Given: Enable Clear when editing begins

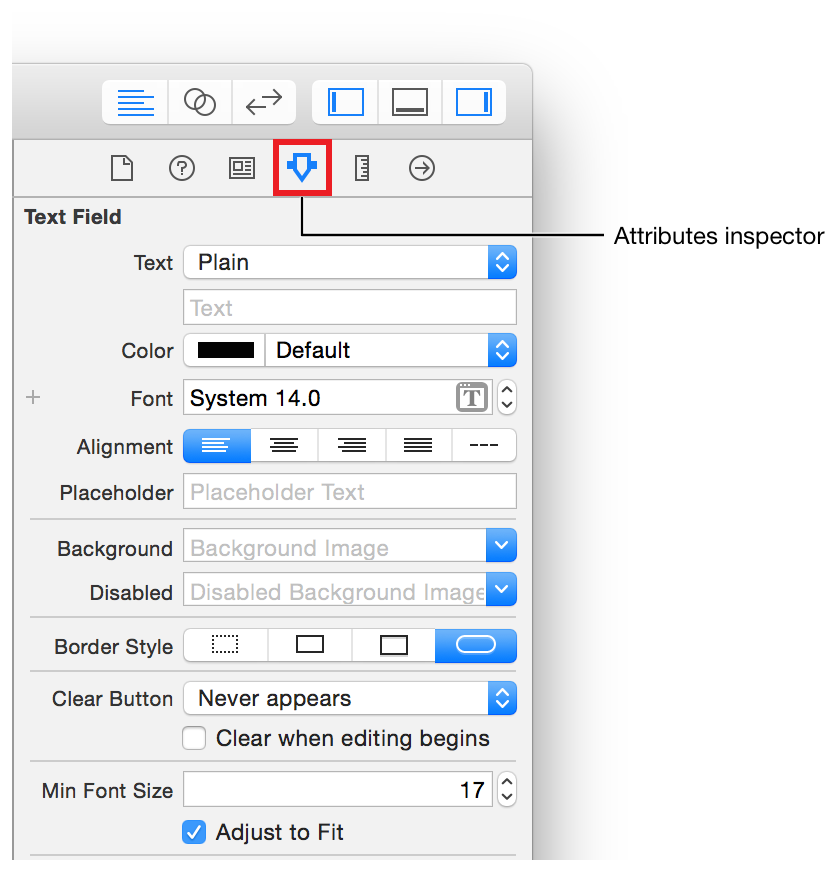Looking at the screenshot, I should coord(194,739).
